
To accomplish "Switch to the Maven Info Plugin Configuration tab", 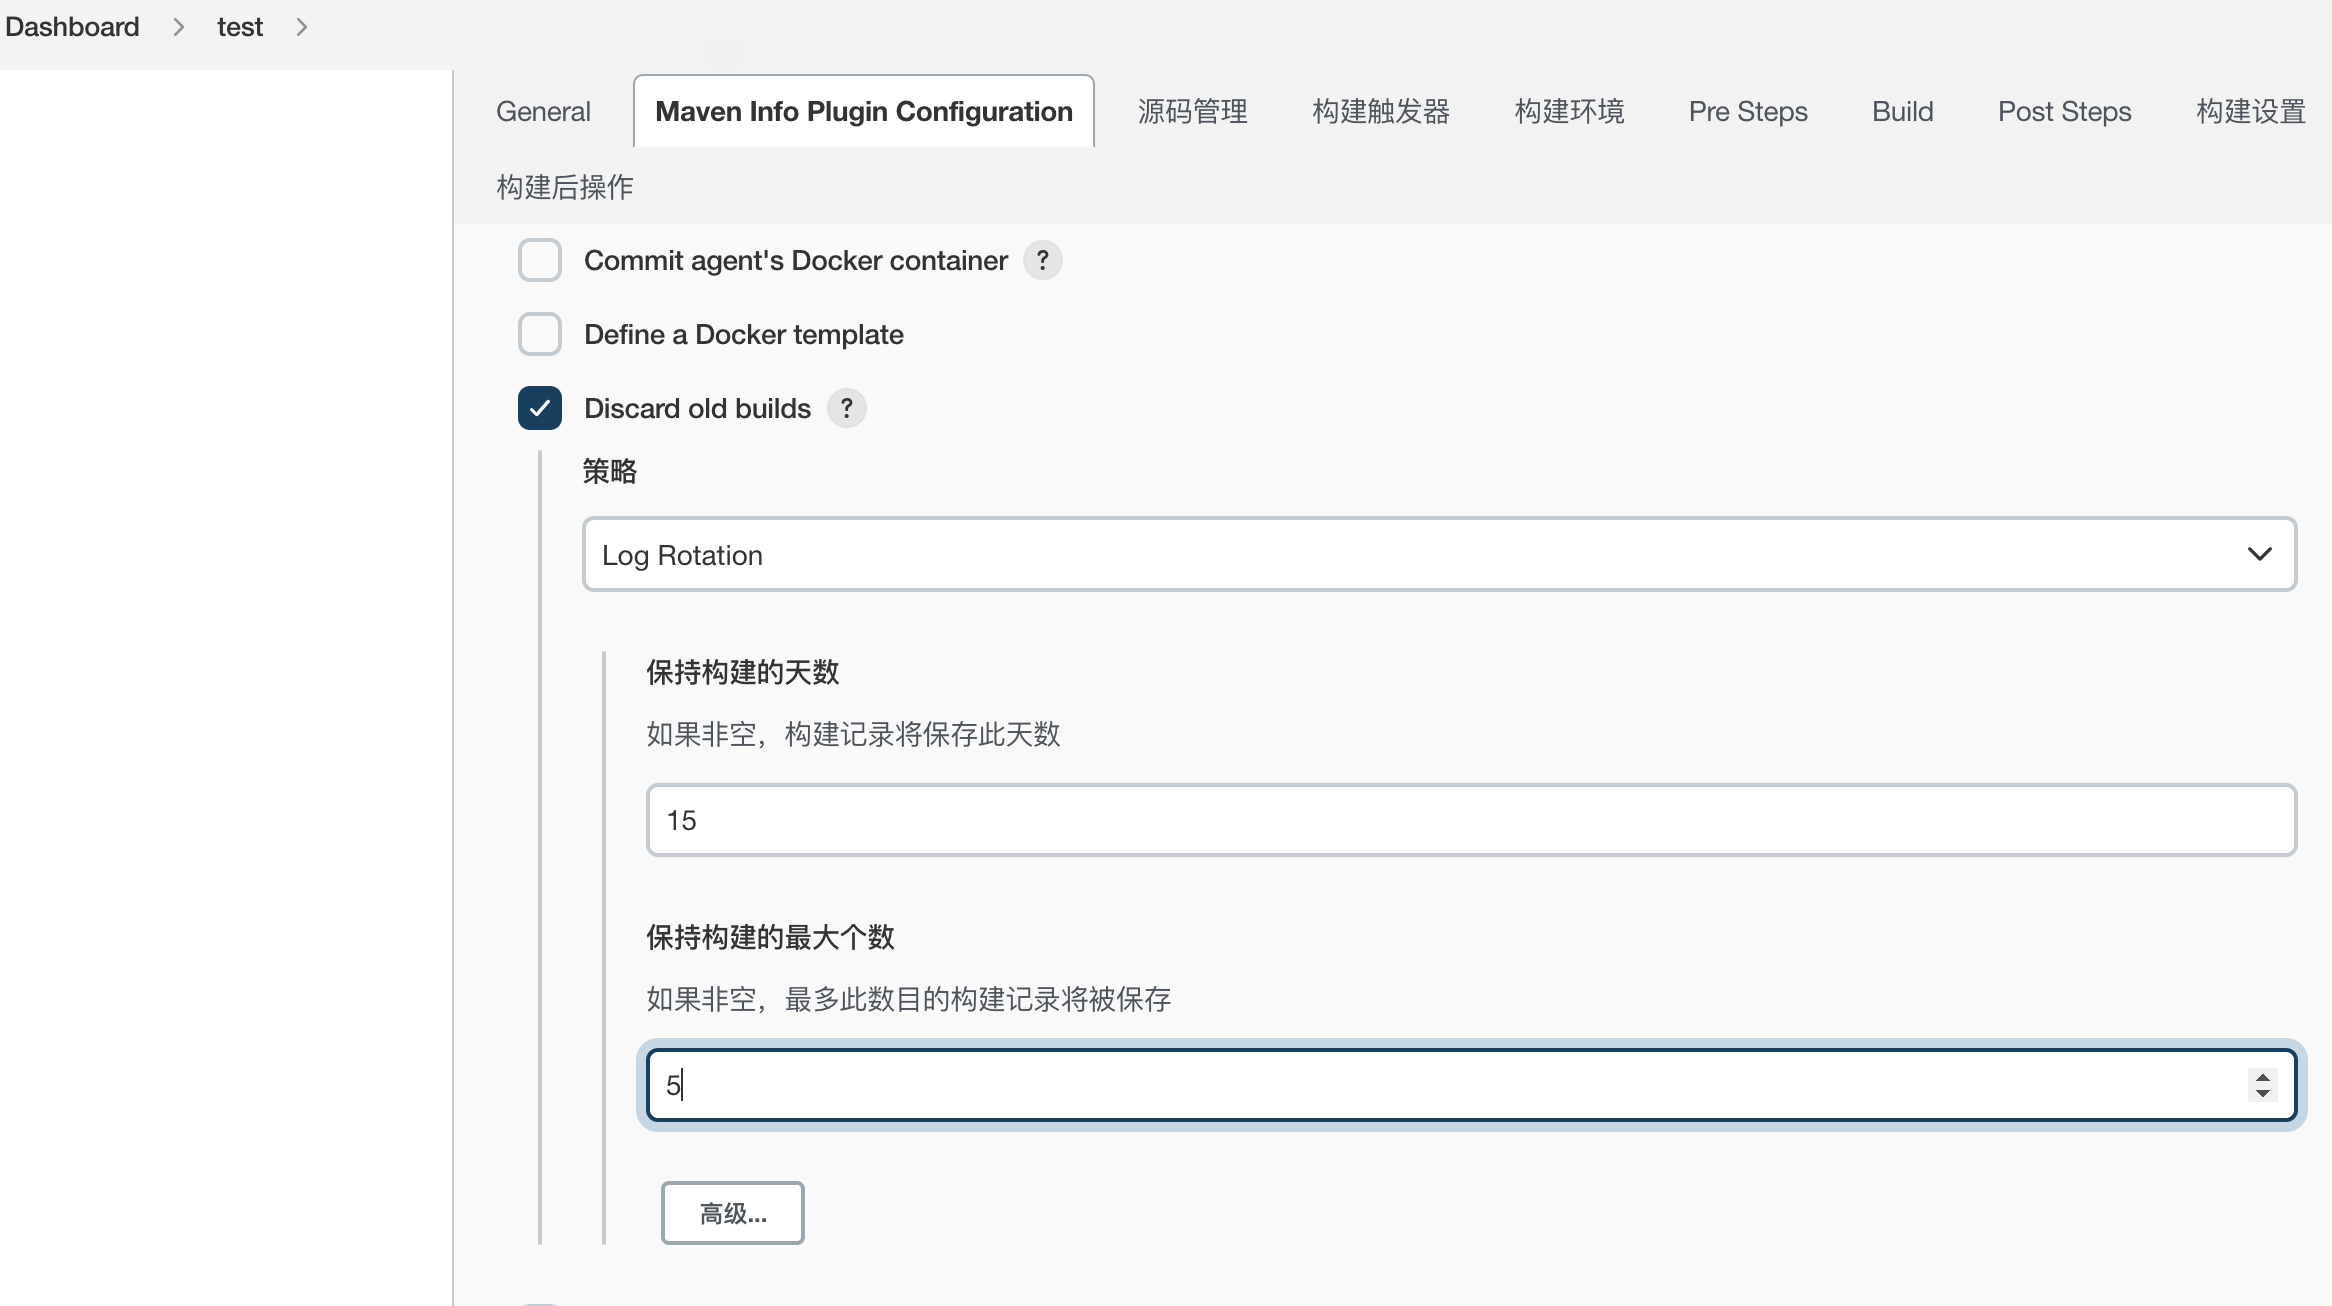I will [862, 111].
